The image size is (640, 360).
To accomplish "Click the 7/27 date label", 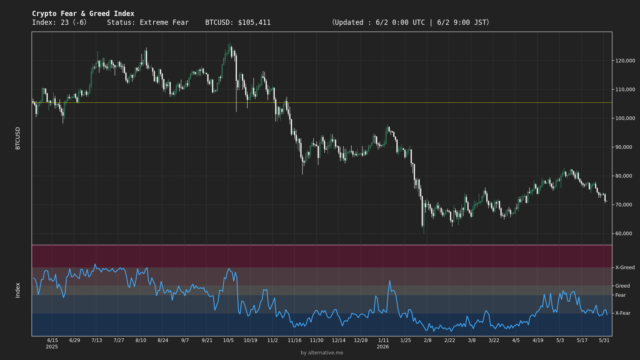I will [119, 340].
